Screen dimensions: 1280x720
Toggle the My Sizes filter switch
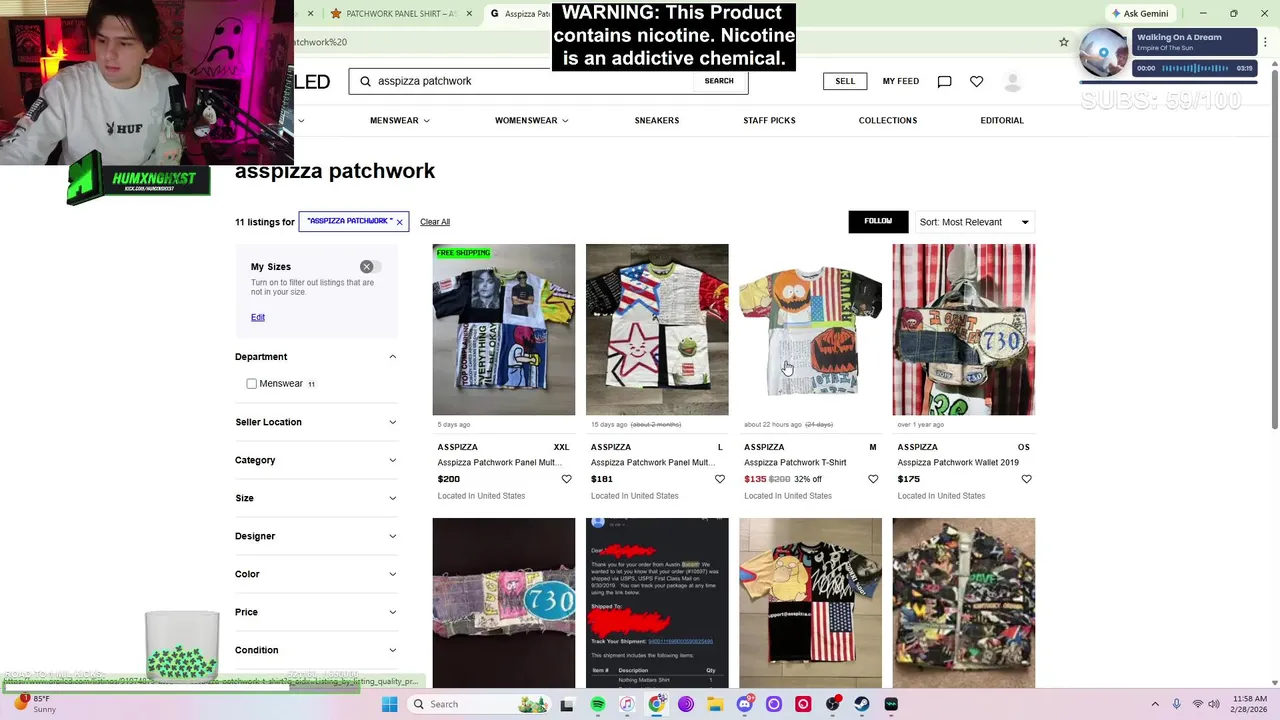pos(370,267)
